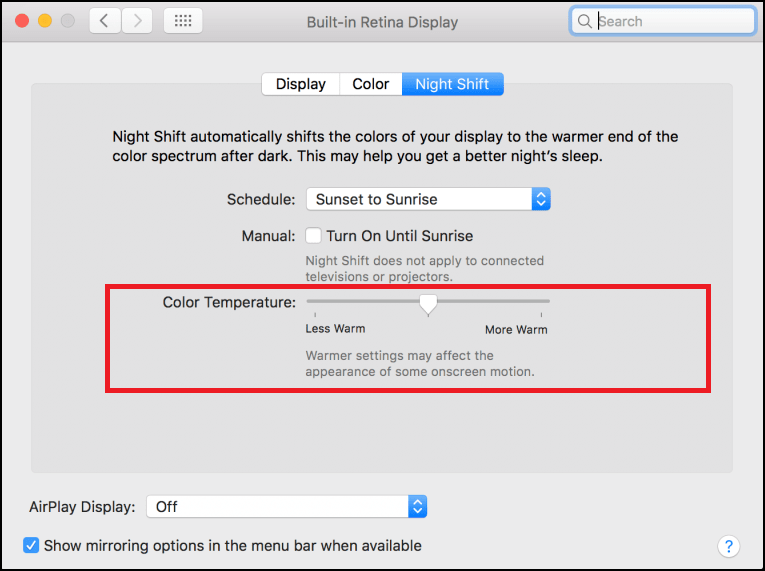765x571 pixels.
Task: Go back using the left chevron button
Action: coord(105,21)
